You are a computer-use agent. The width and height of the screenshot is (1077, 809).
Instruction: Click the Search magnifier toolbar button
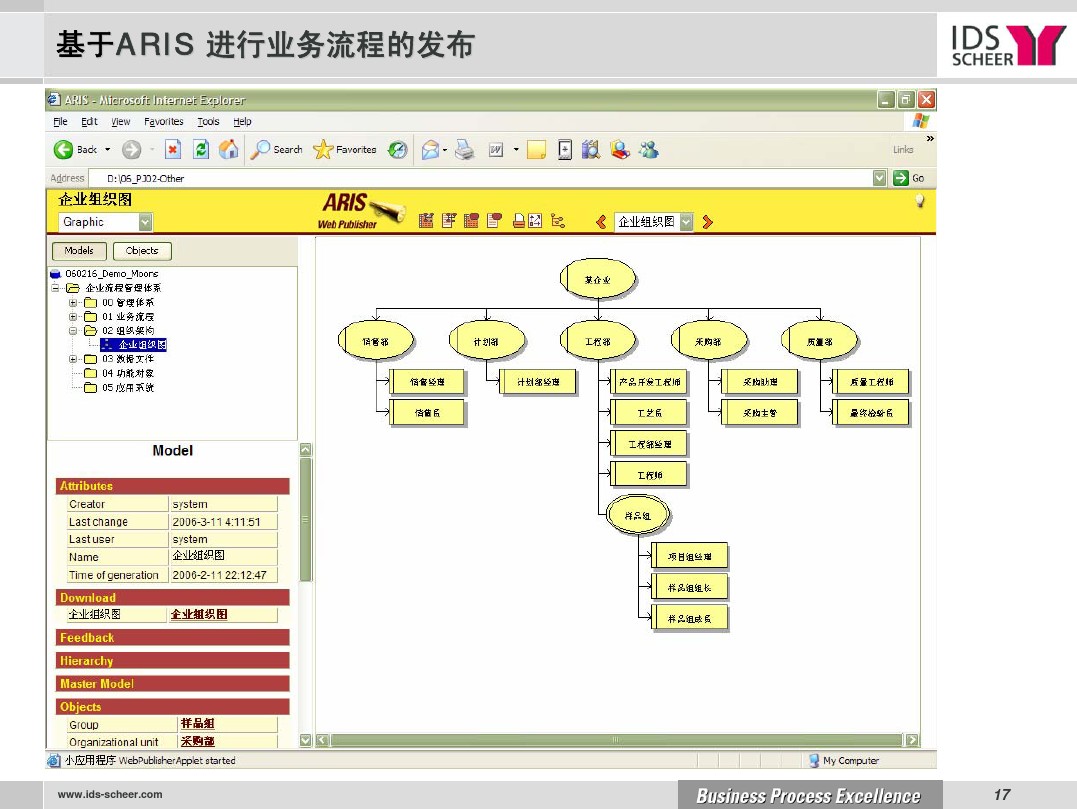pyautogui.click(x=277, y=150)
